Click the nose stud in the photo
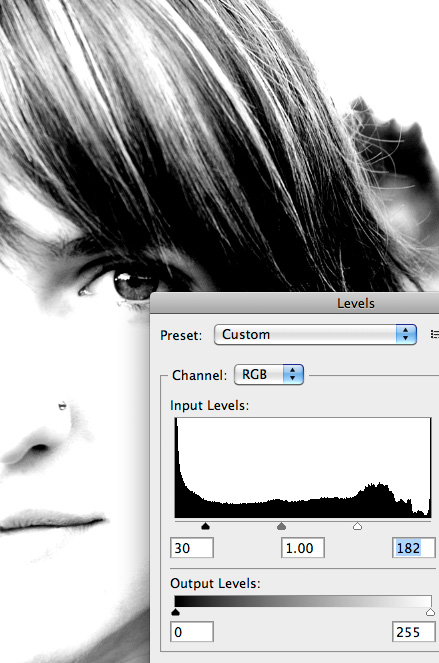Viewport: 439px width, 663px height. pos(62,406)
